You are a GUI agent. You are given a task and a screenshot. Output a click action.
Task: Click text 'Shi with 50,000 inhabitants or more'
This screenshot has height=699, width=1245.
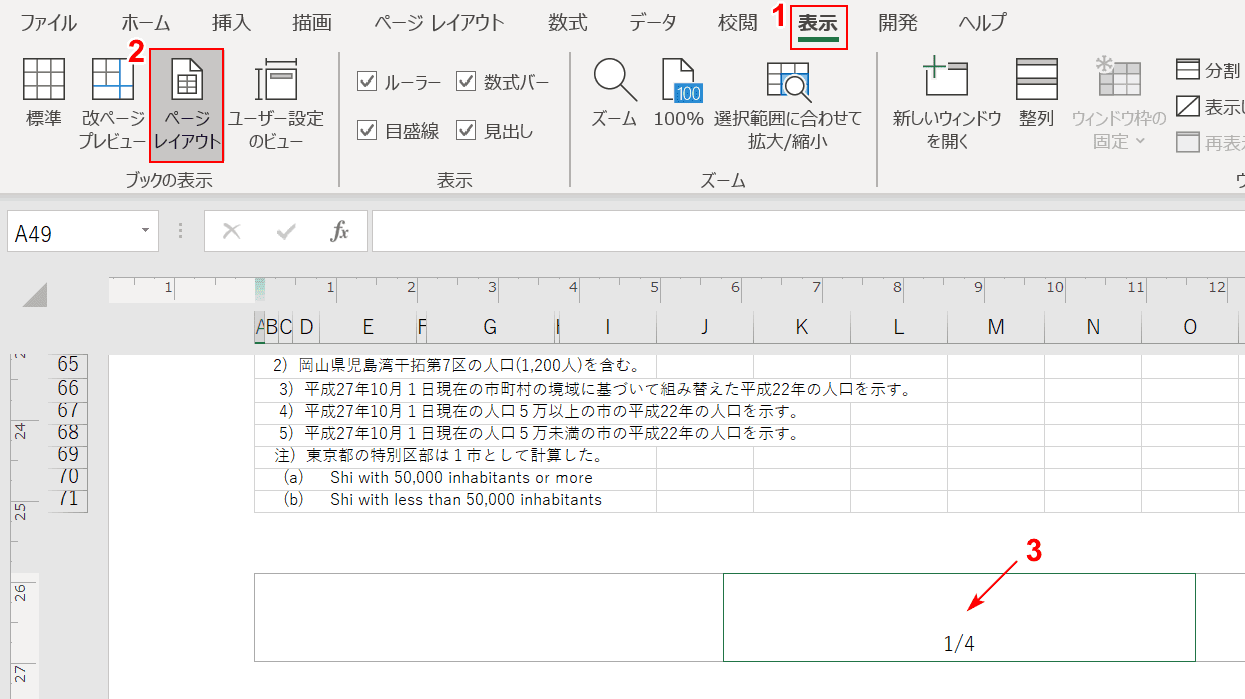pyautogui.click(x=461, y=478)
